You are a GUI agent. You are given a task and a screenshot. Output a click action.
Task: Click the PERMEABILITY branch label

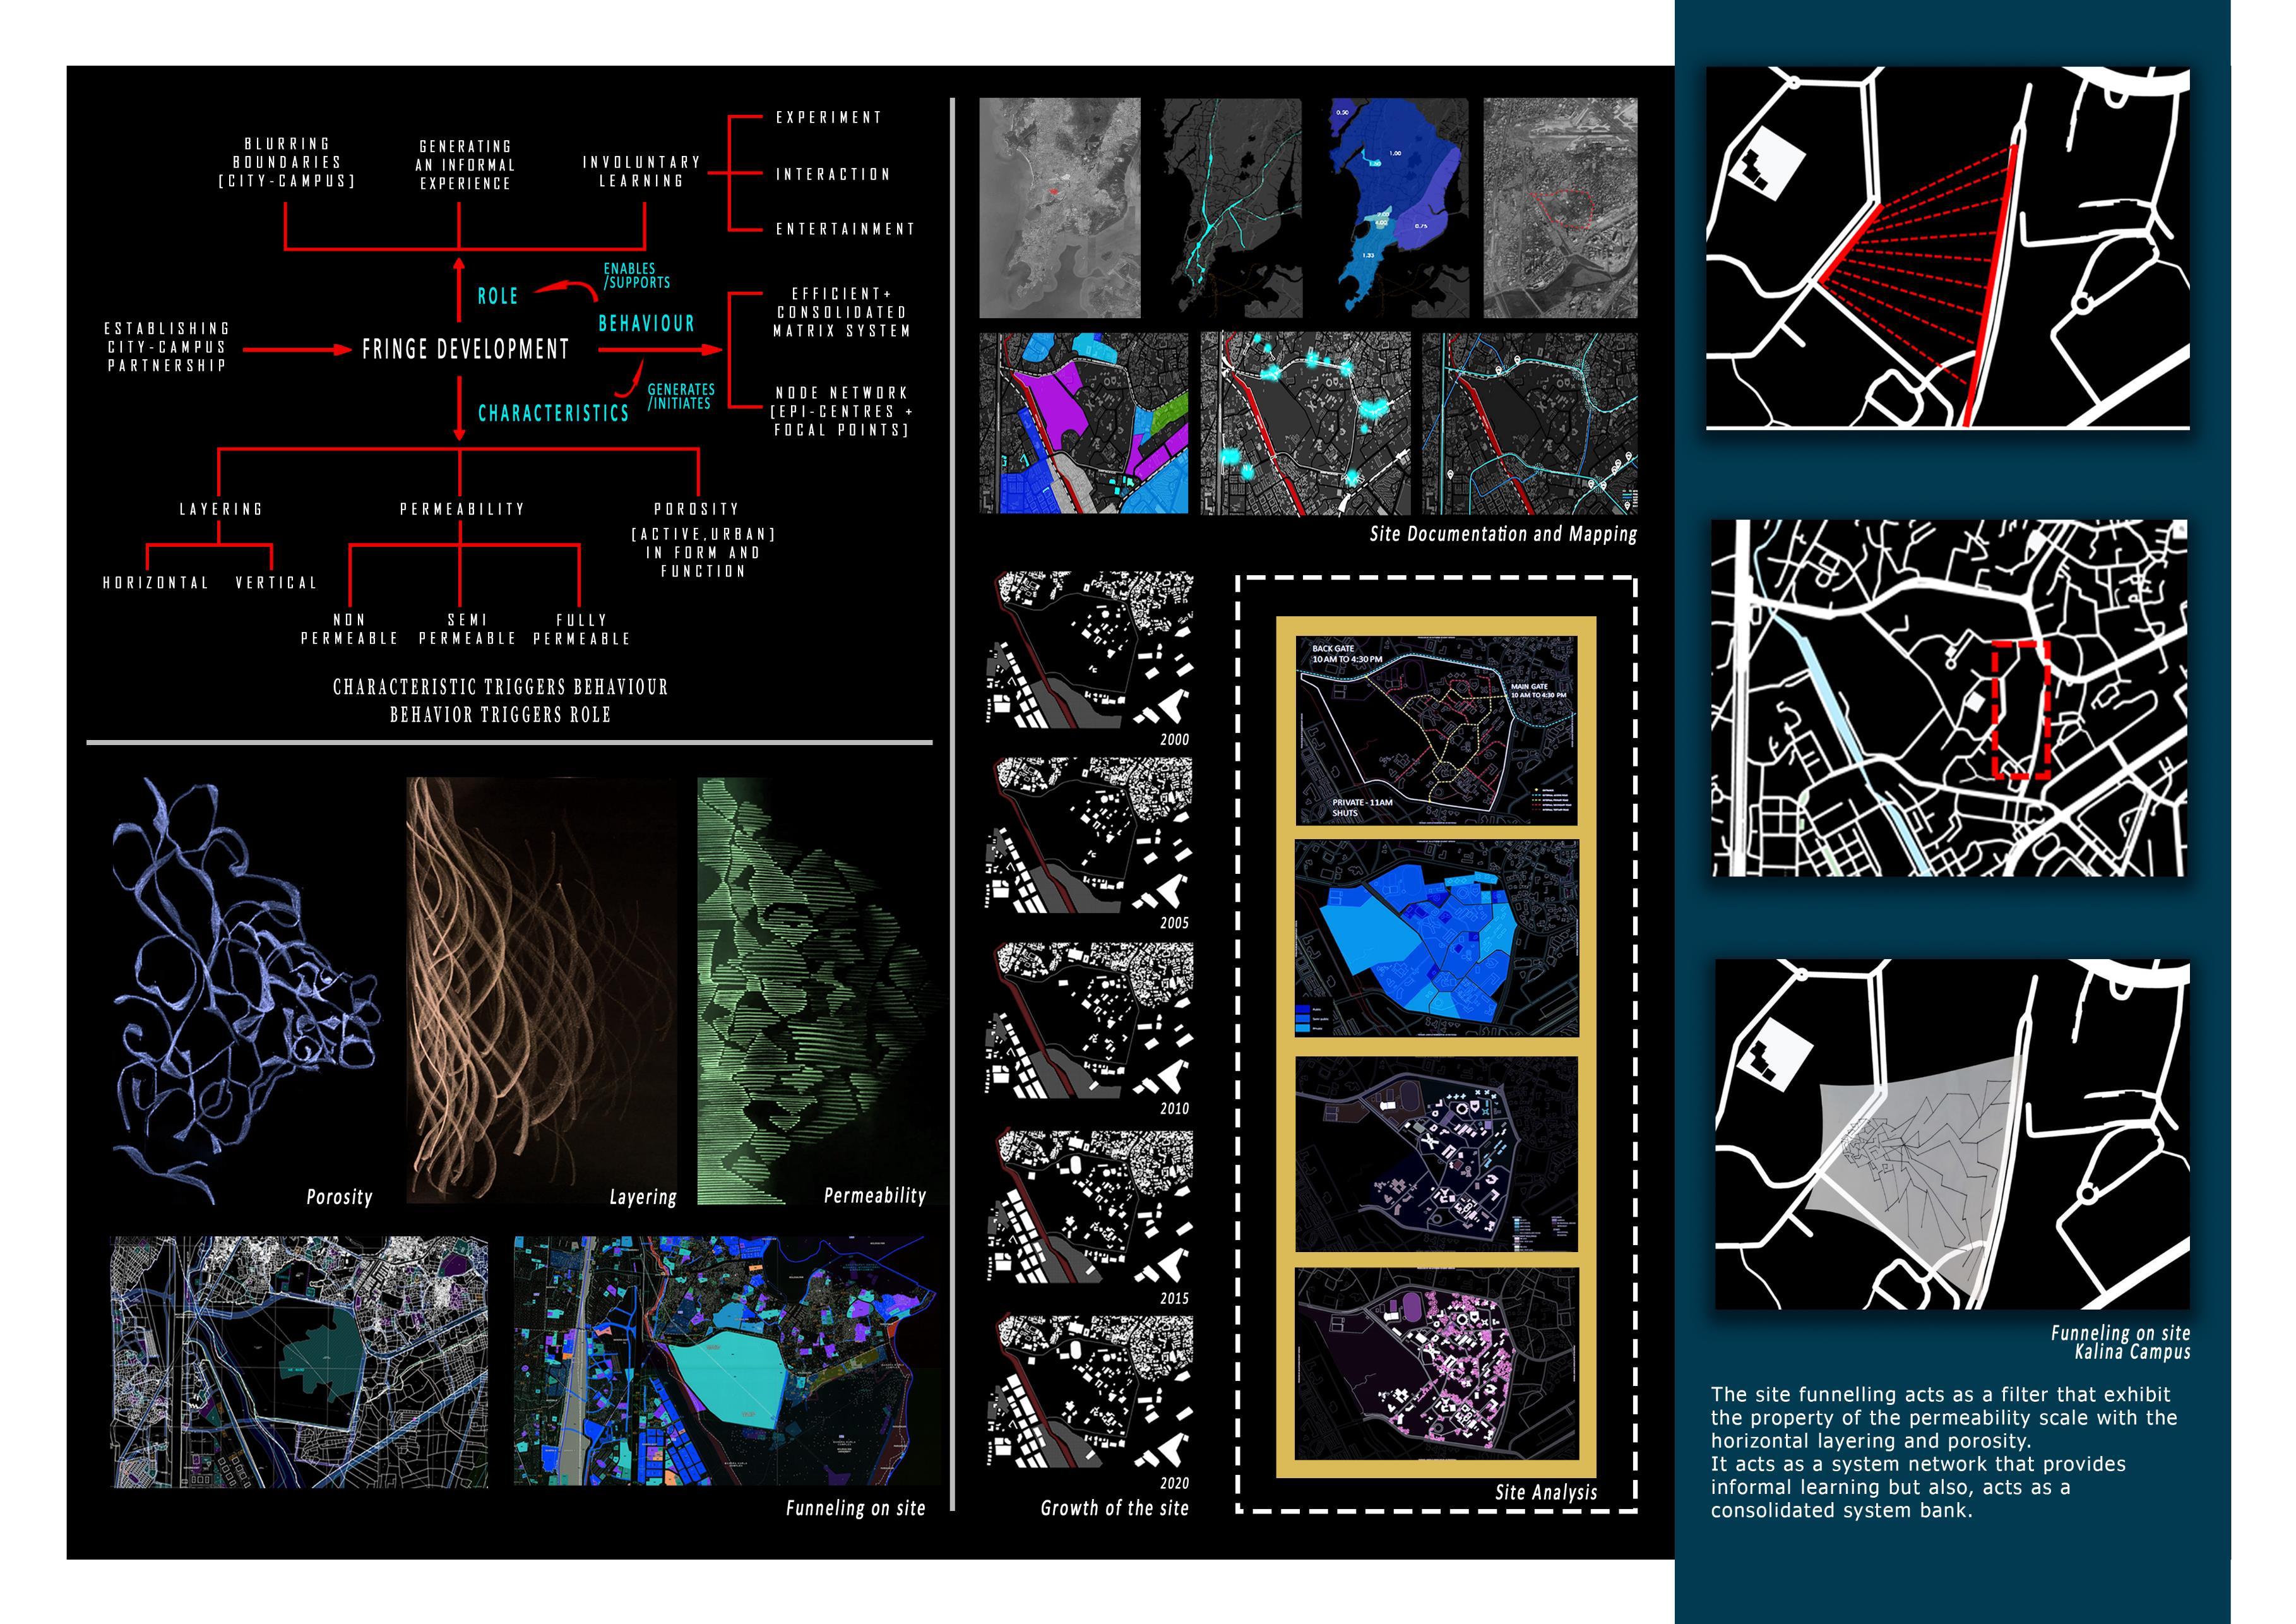pyautogui.click(x=462, y=509)
